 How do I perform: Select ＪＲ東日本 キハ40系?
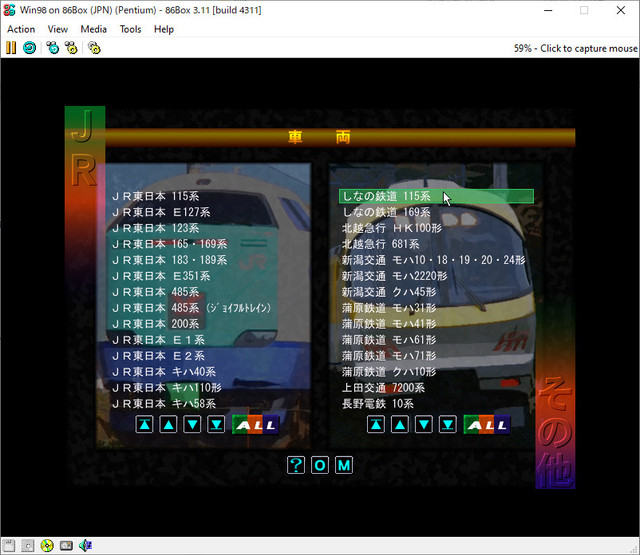coord(164,372)
